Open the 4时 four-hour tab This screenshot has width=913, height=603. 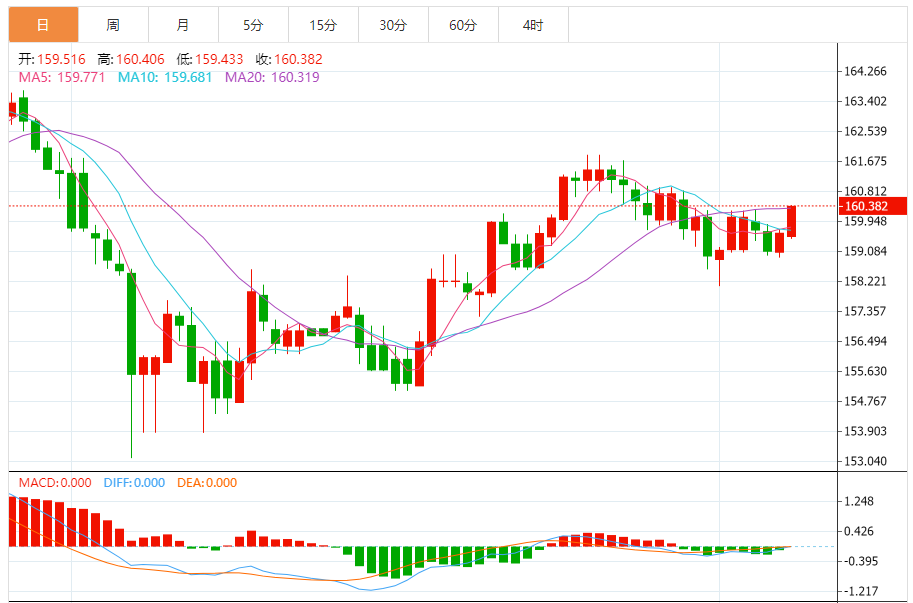click(533, 25)
